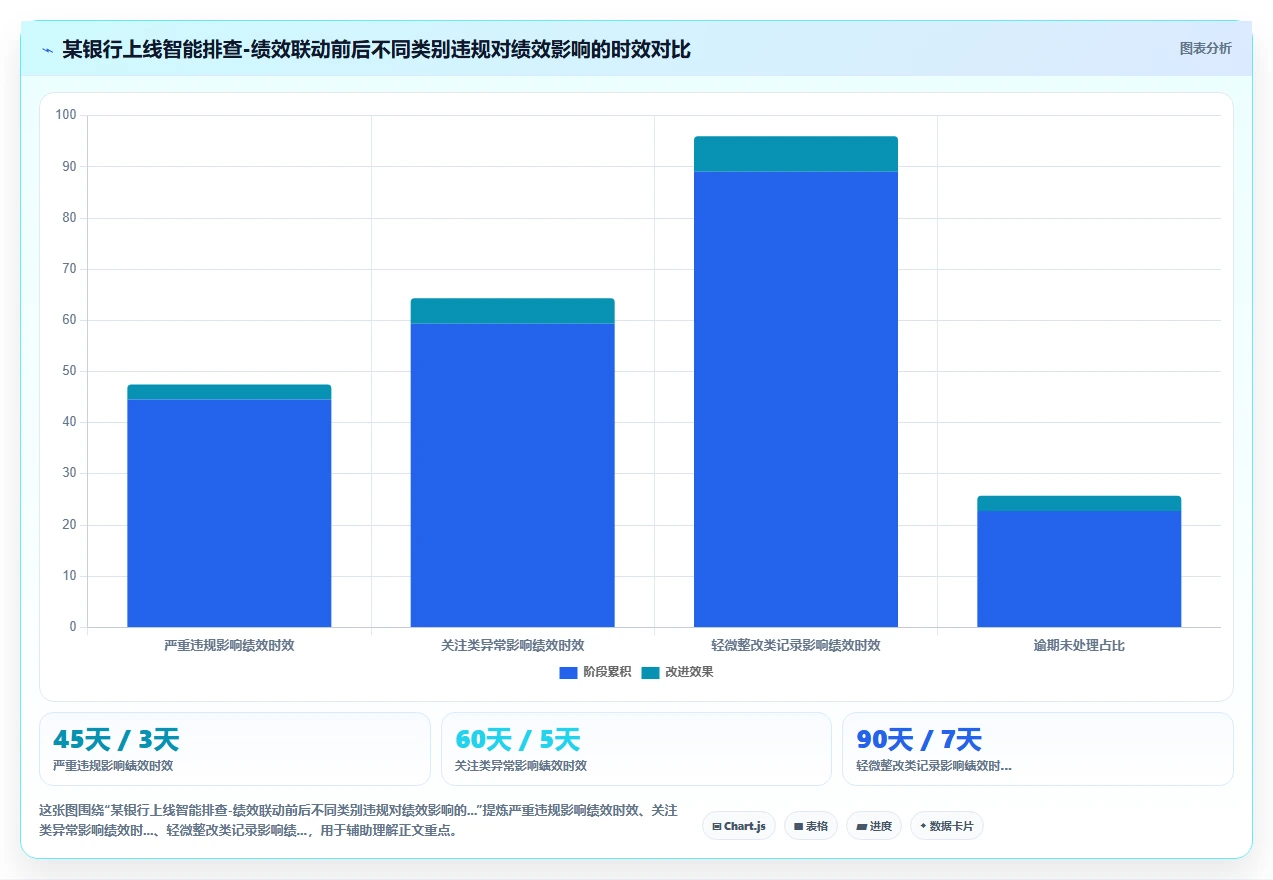Open the 60天 / 5天 data card
The width and height of the screenshot is (1273, 880).
636,749
